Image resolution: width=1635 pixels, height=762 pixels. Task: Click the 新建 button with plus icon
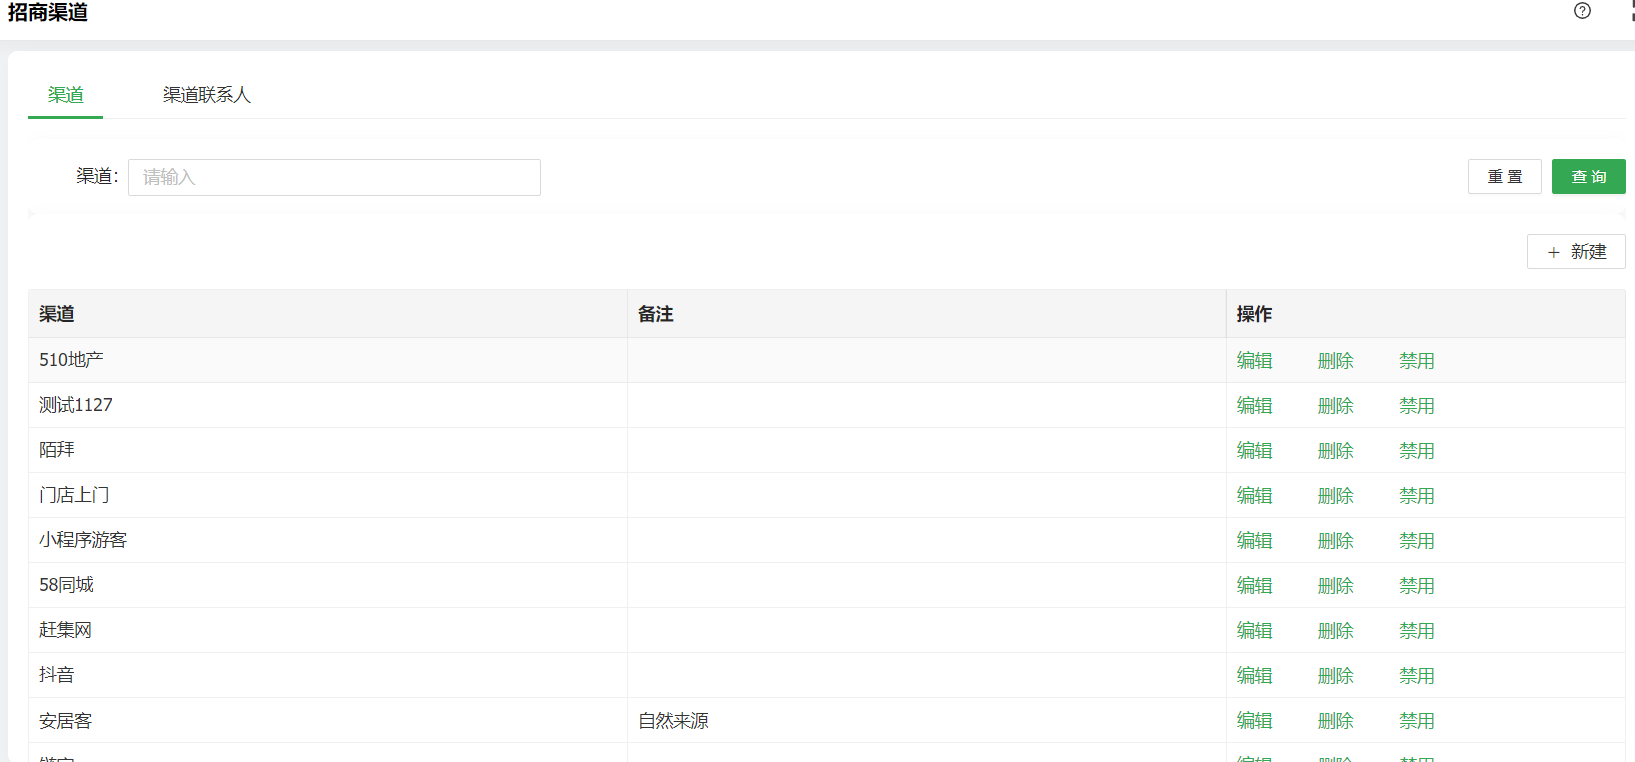pyautogui.click(x=1576, y=252)
